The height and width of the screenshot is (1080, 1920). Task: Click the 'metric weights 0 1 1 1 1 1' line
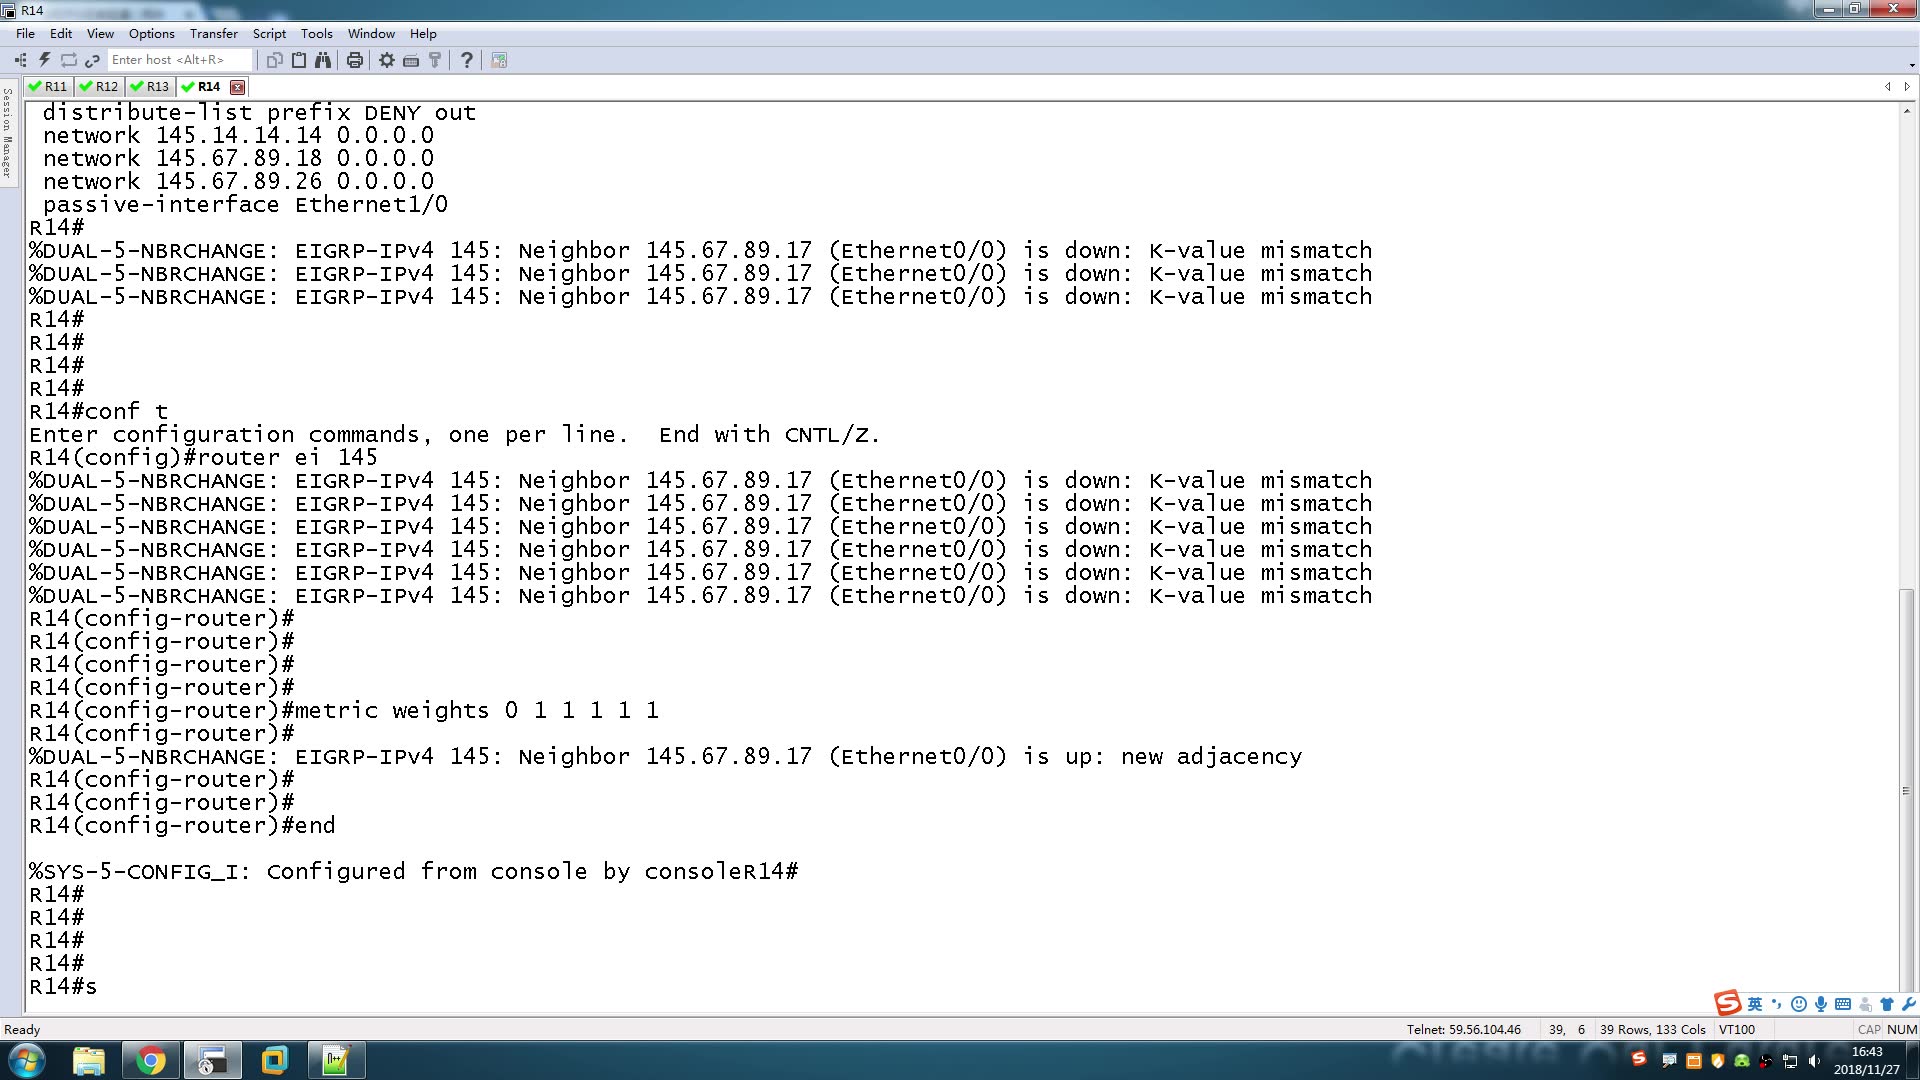[x=476, y=711]
